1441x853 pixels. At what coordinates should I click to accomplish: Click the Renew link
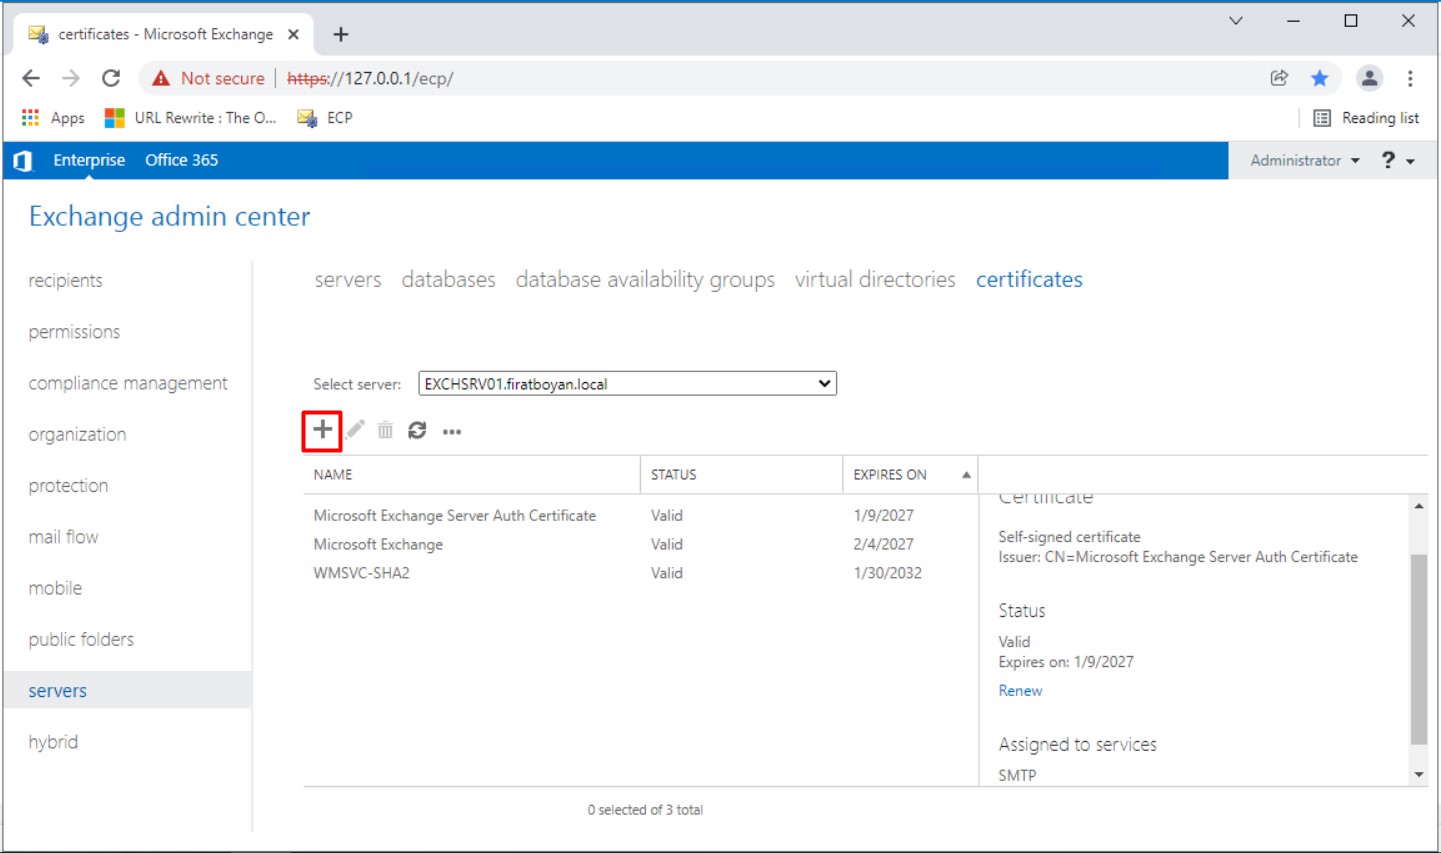coord(1020,691)
